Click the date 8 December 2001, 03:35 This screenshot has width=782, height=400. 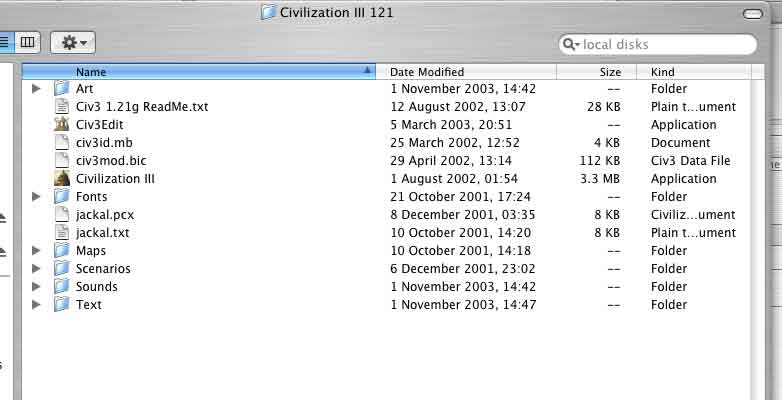tap(463, 214)
